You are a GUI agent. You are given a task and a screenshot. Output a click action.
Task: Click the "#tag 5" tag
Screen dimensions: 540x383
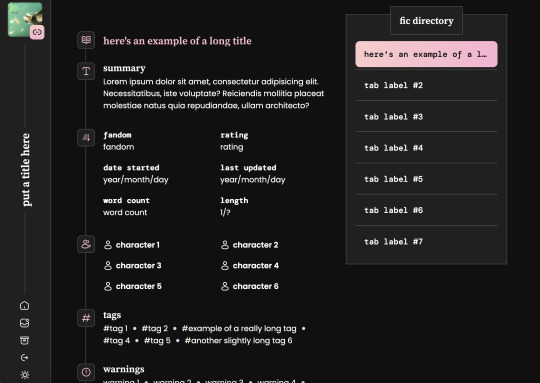(157, 341)
